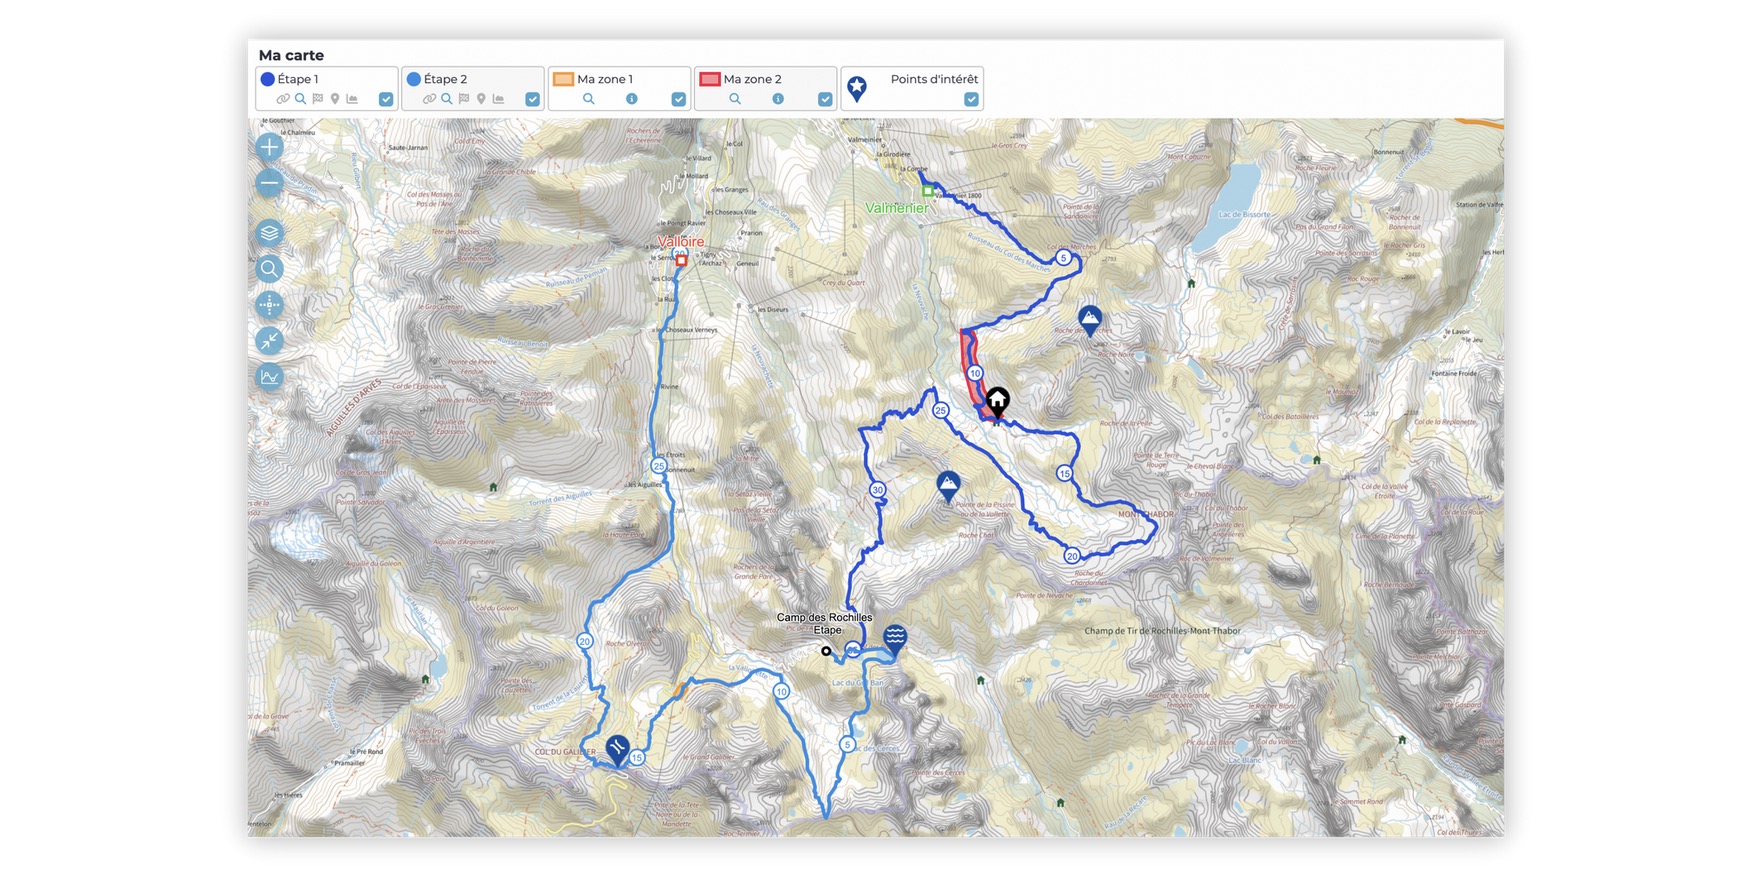Open the map layers selector
Viewport: 1754px width, 890px height.
click(x=269, y=233)
